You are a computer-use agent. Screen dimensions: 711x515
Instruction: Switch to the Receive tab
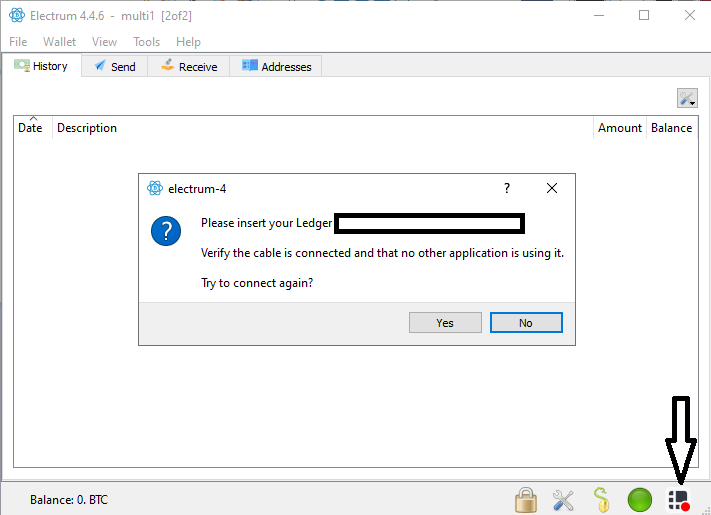(189, 67)
